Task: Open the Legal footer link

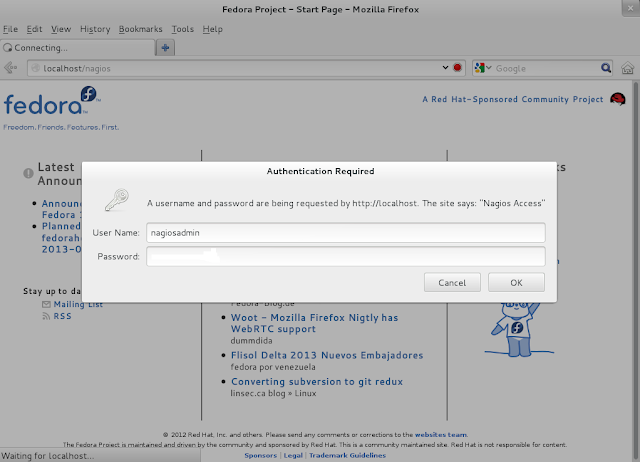Action: tap(293, 455)
